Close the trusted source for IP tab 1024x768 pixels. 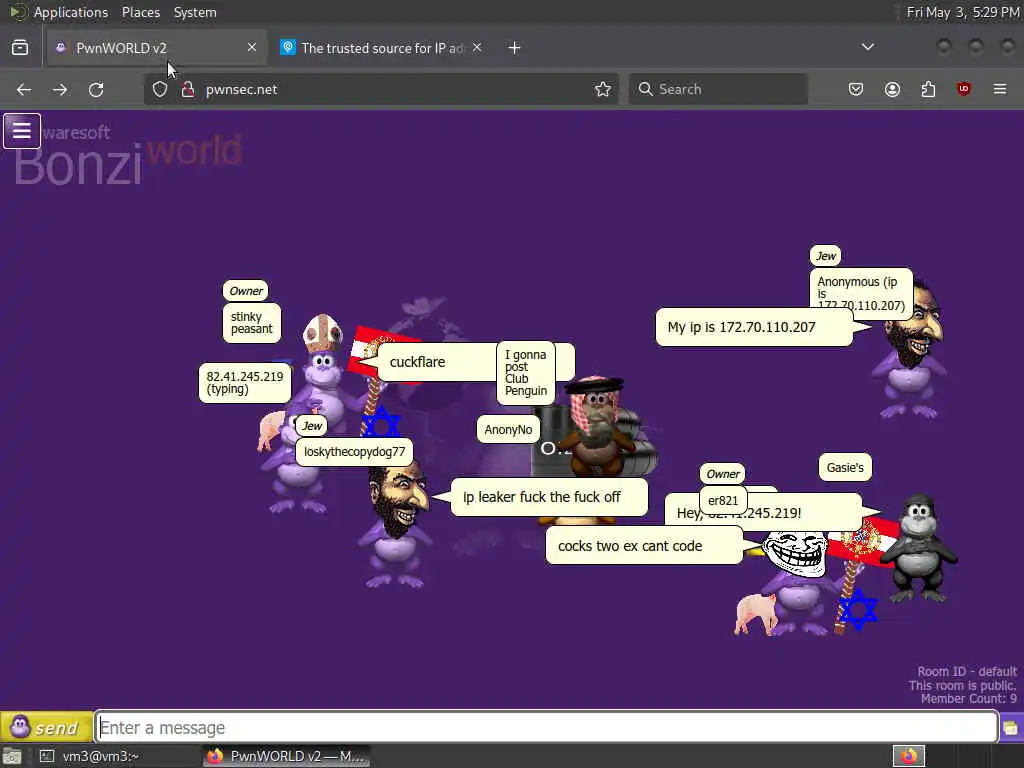point(477,47)
